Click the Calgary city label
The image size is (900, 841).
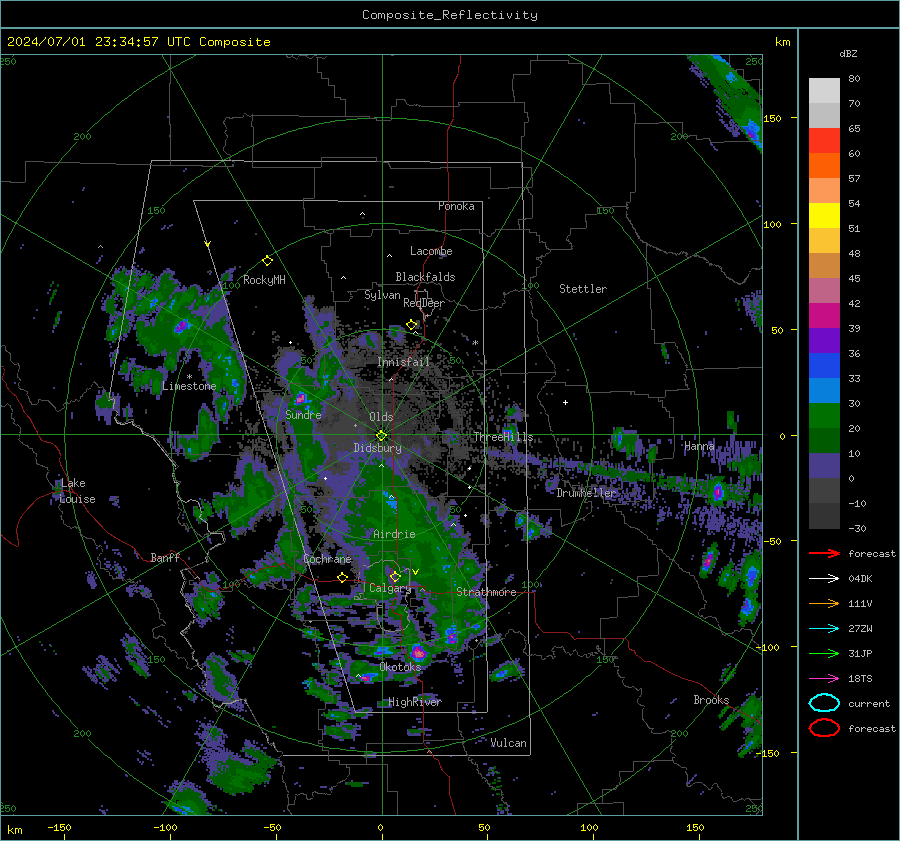390,588
